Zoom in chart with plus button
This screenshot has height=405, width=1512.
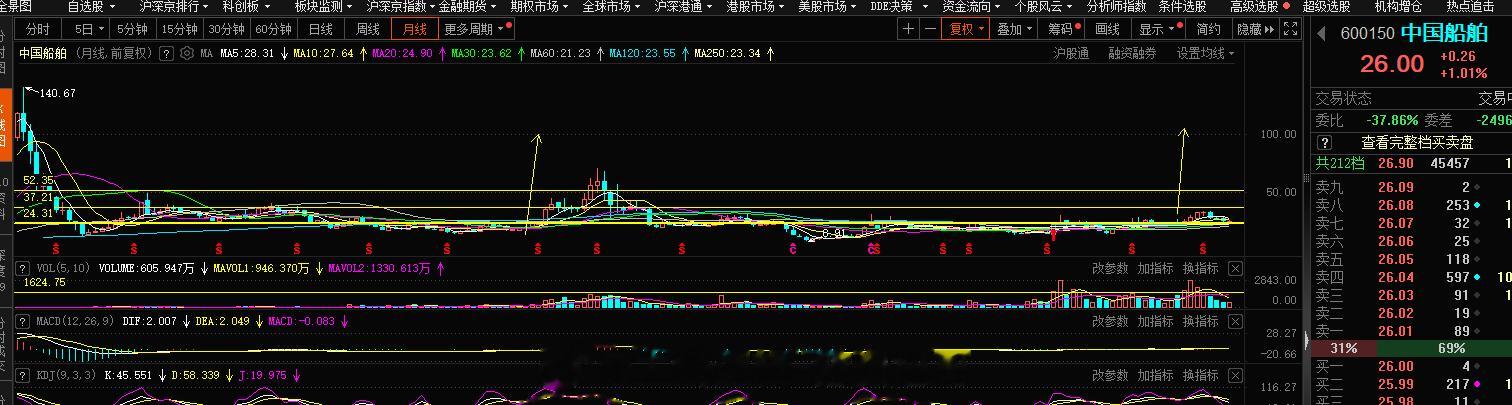pos(908,29)
